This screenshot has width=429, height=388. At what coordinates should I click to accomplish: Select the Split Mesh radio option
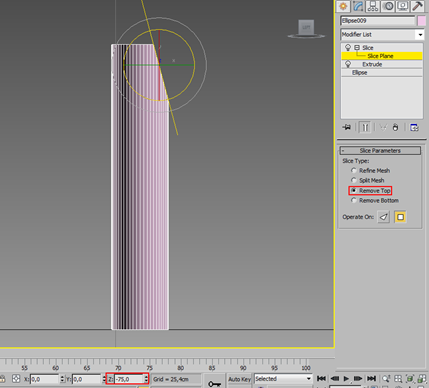point(368,180)
